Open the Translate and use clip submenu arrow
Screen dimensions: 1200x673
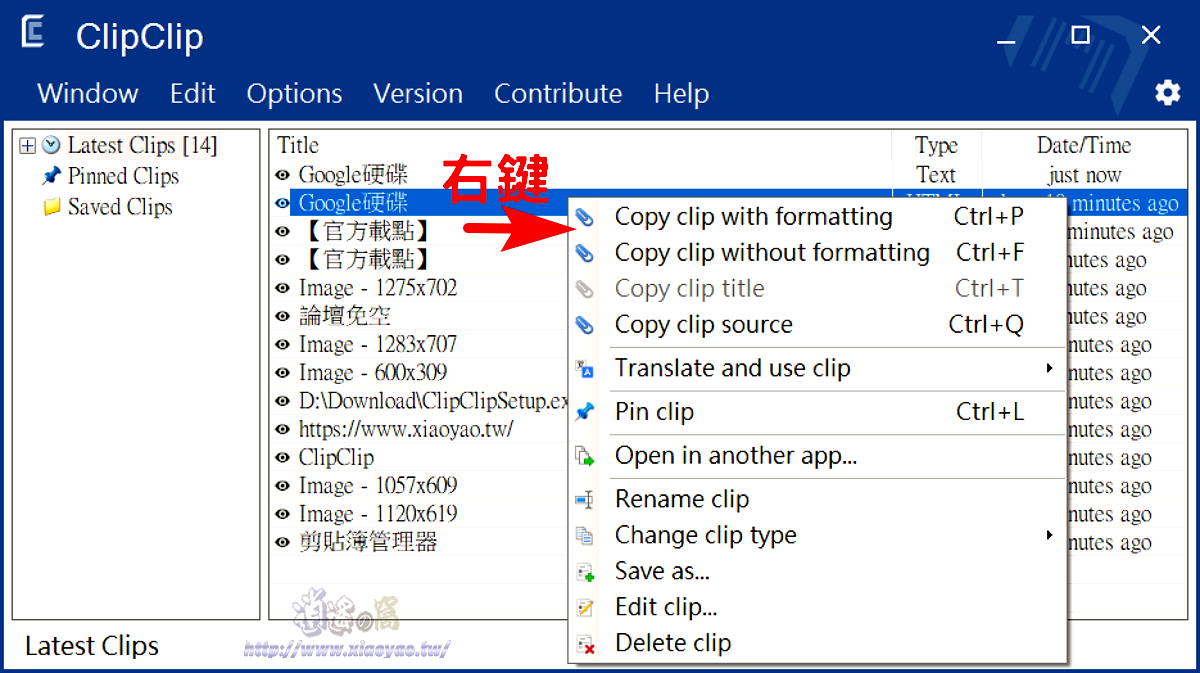[x=1049, y=369]
